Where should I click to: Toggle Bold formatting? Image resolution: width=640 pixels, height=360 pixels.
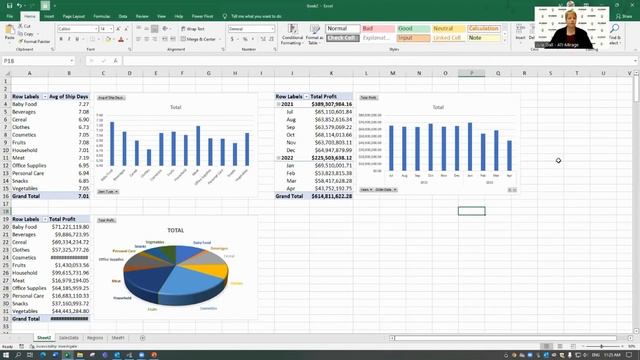point(61,39)
